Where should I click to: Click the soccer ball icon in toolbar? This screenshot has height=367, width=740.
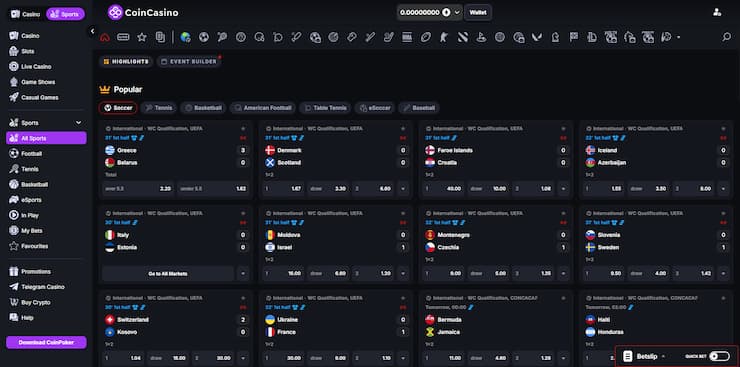coord(204,37)
